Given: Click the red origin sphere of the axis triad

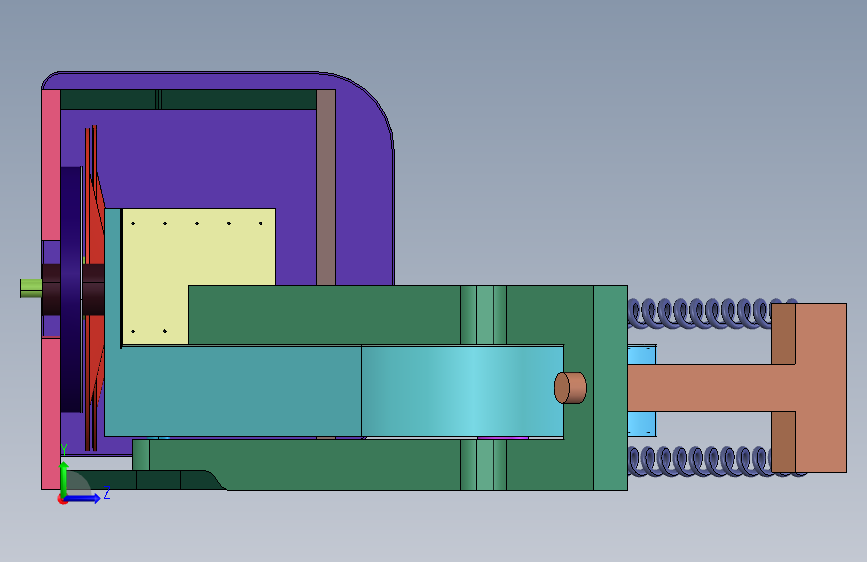Looking at the screenshot, I should click(x=62, y=499).
